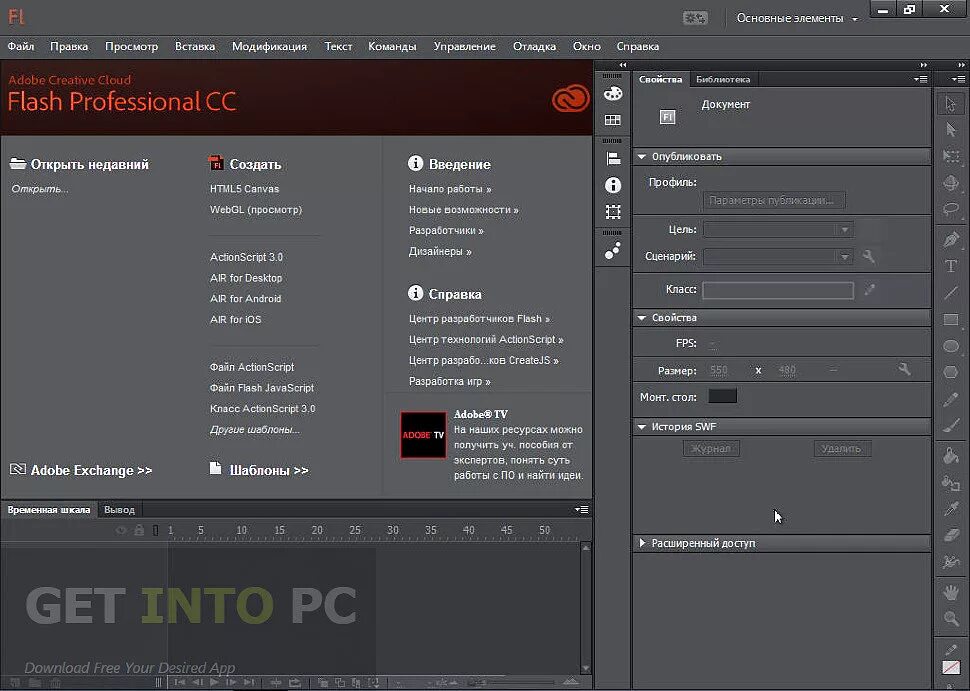Click the play button in timeline controls
Screen dimensions: 970x691
(214, 682)
